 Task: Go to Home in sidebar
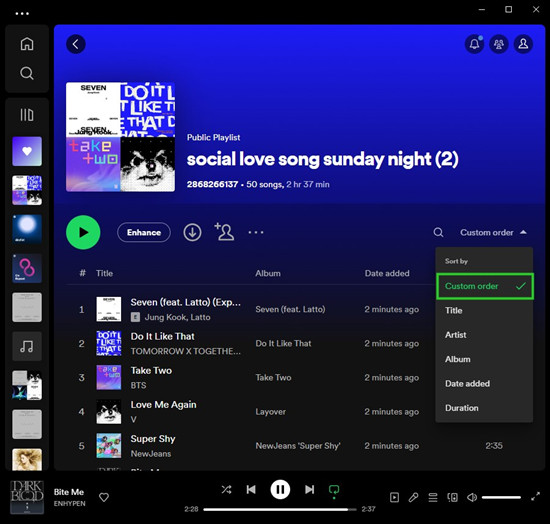pyautogui.click(x=27, y=44)
